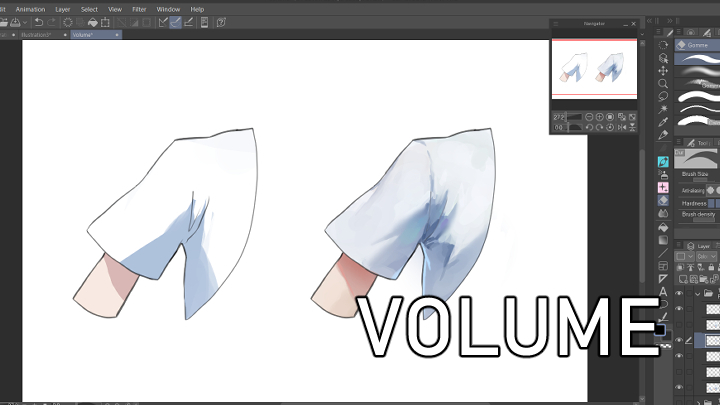Open the Navigator palette menu icon
The width and height of the screenshot is (720, 405).
556,23
